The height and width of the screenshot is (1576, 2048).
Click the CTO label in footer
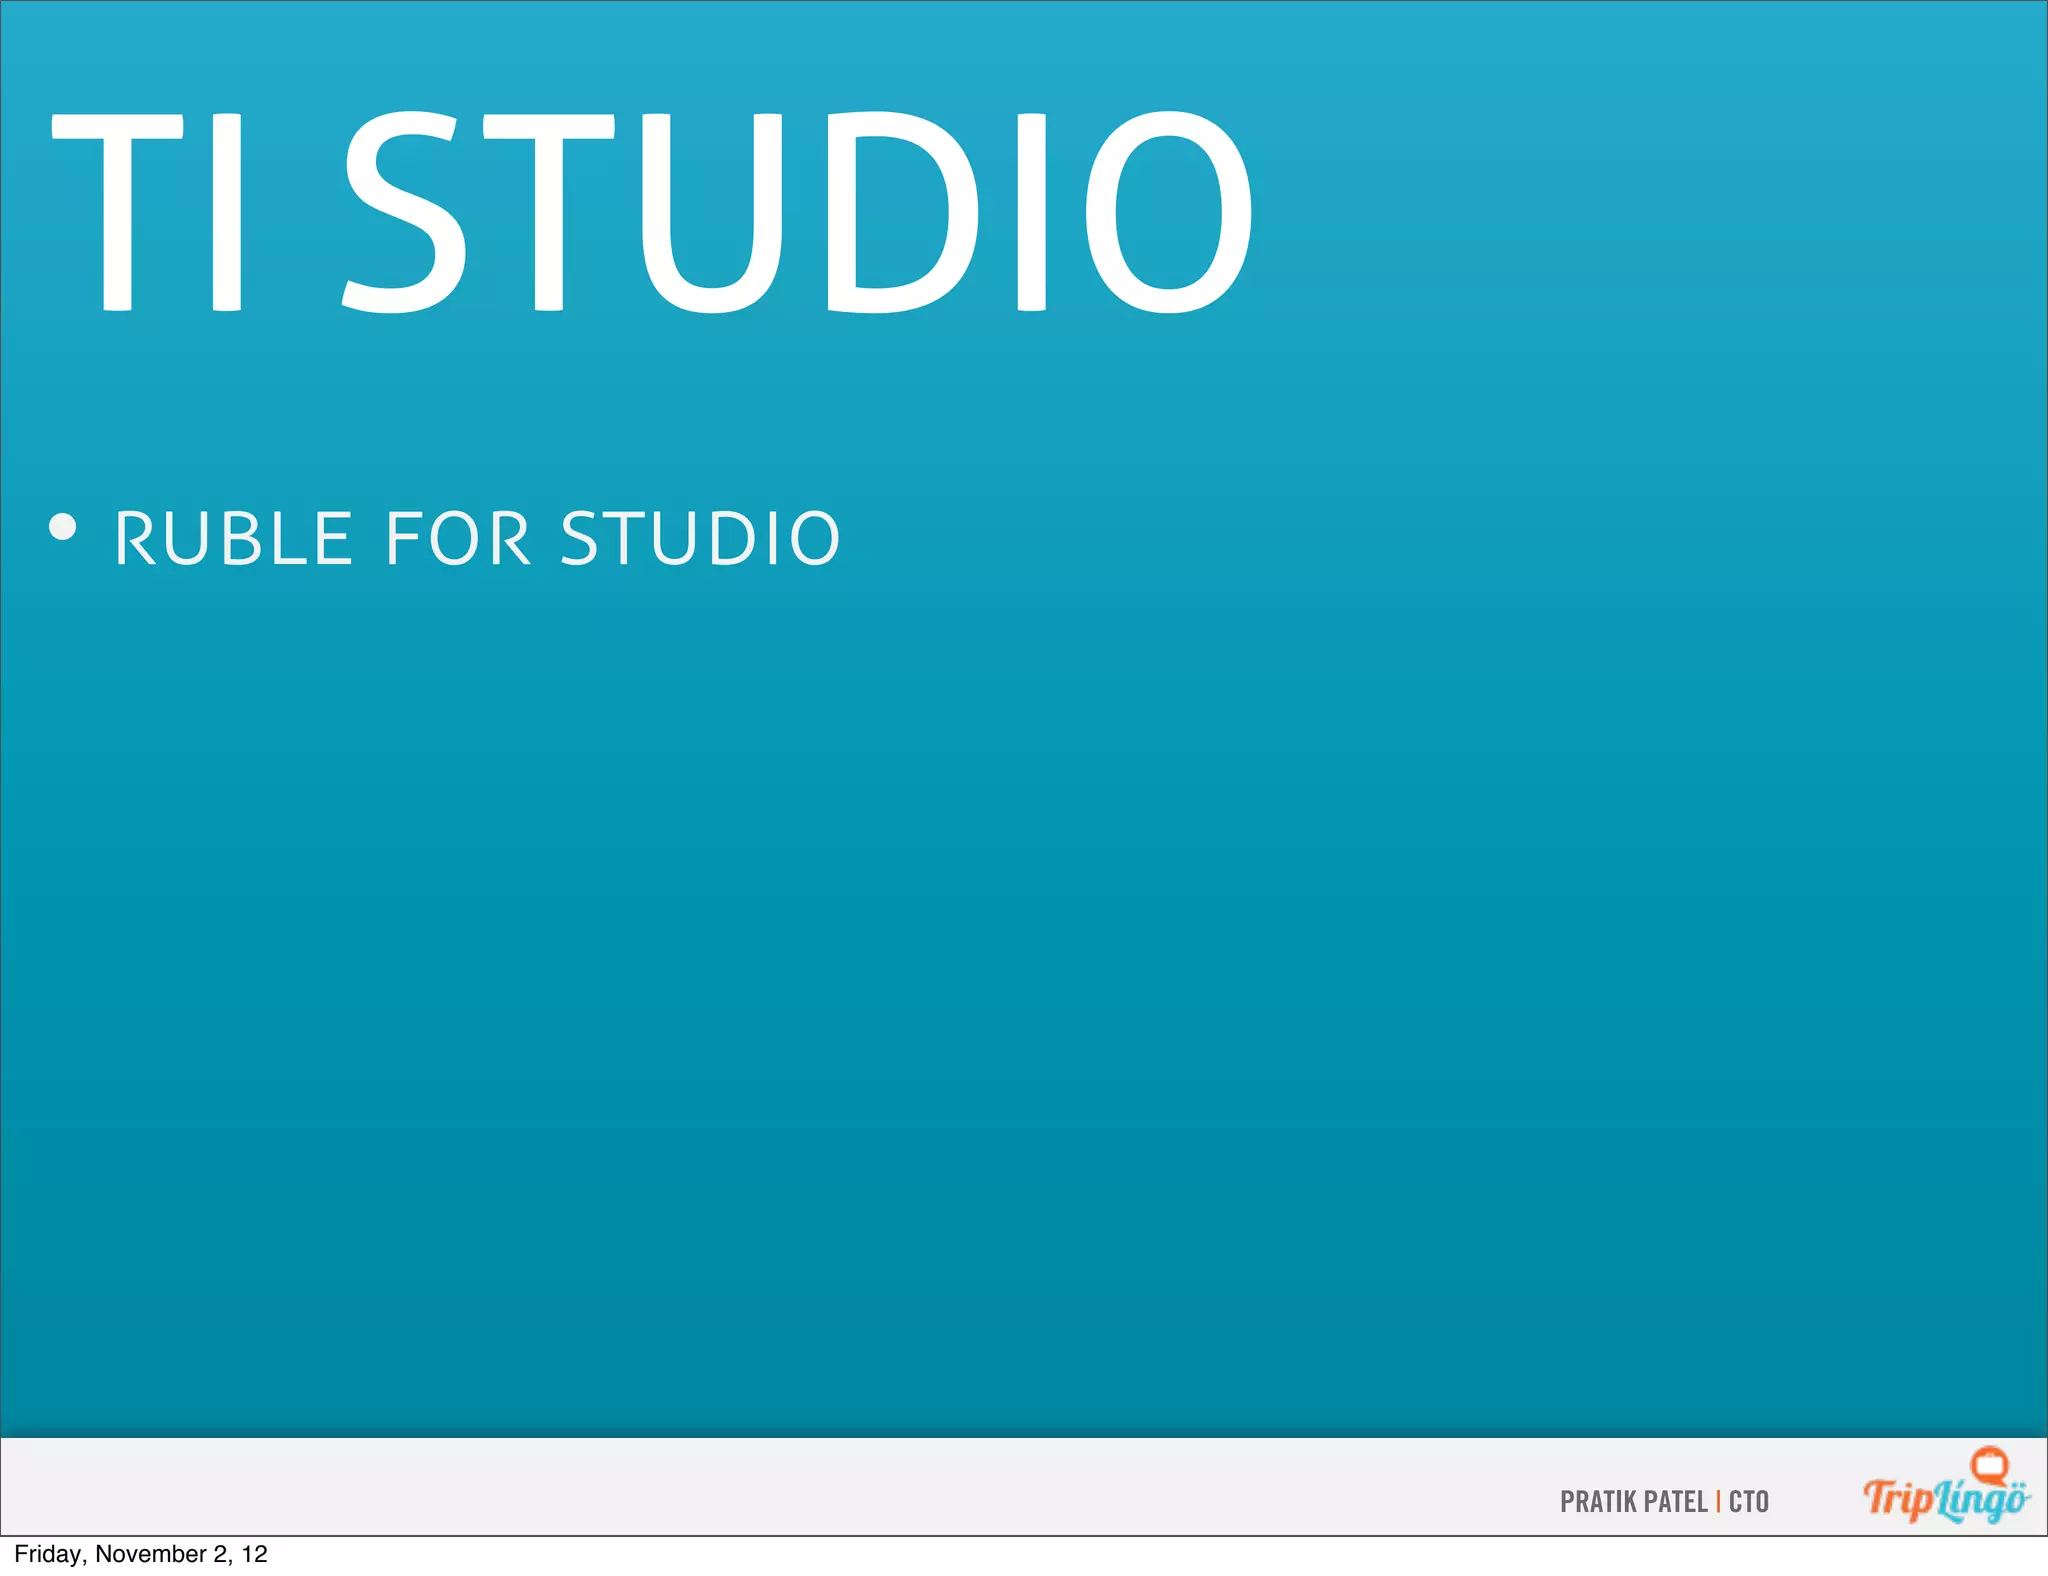pos(1749,1501)
